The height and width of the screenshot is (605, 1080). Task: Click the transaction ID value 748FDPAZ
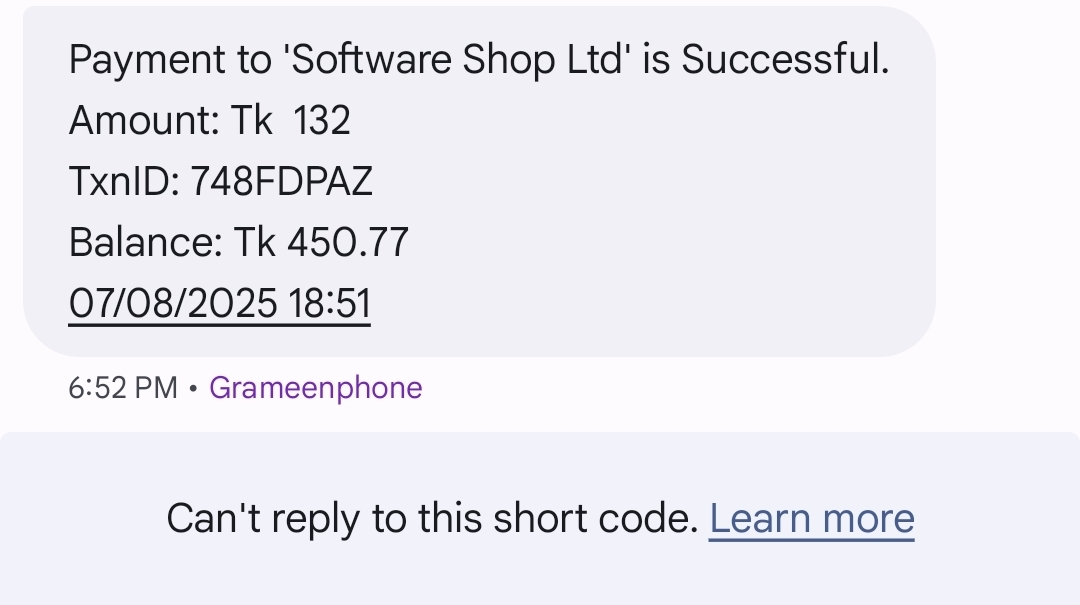pos(281,182)
